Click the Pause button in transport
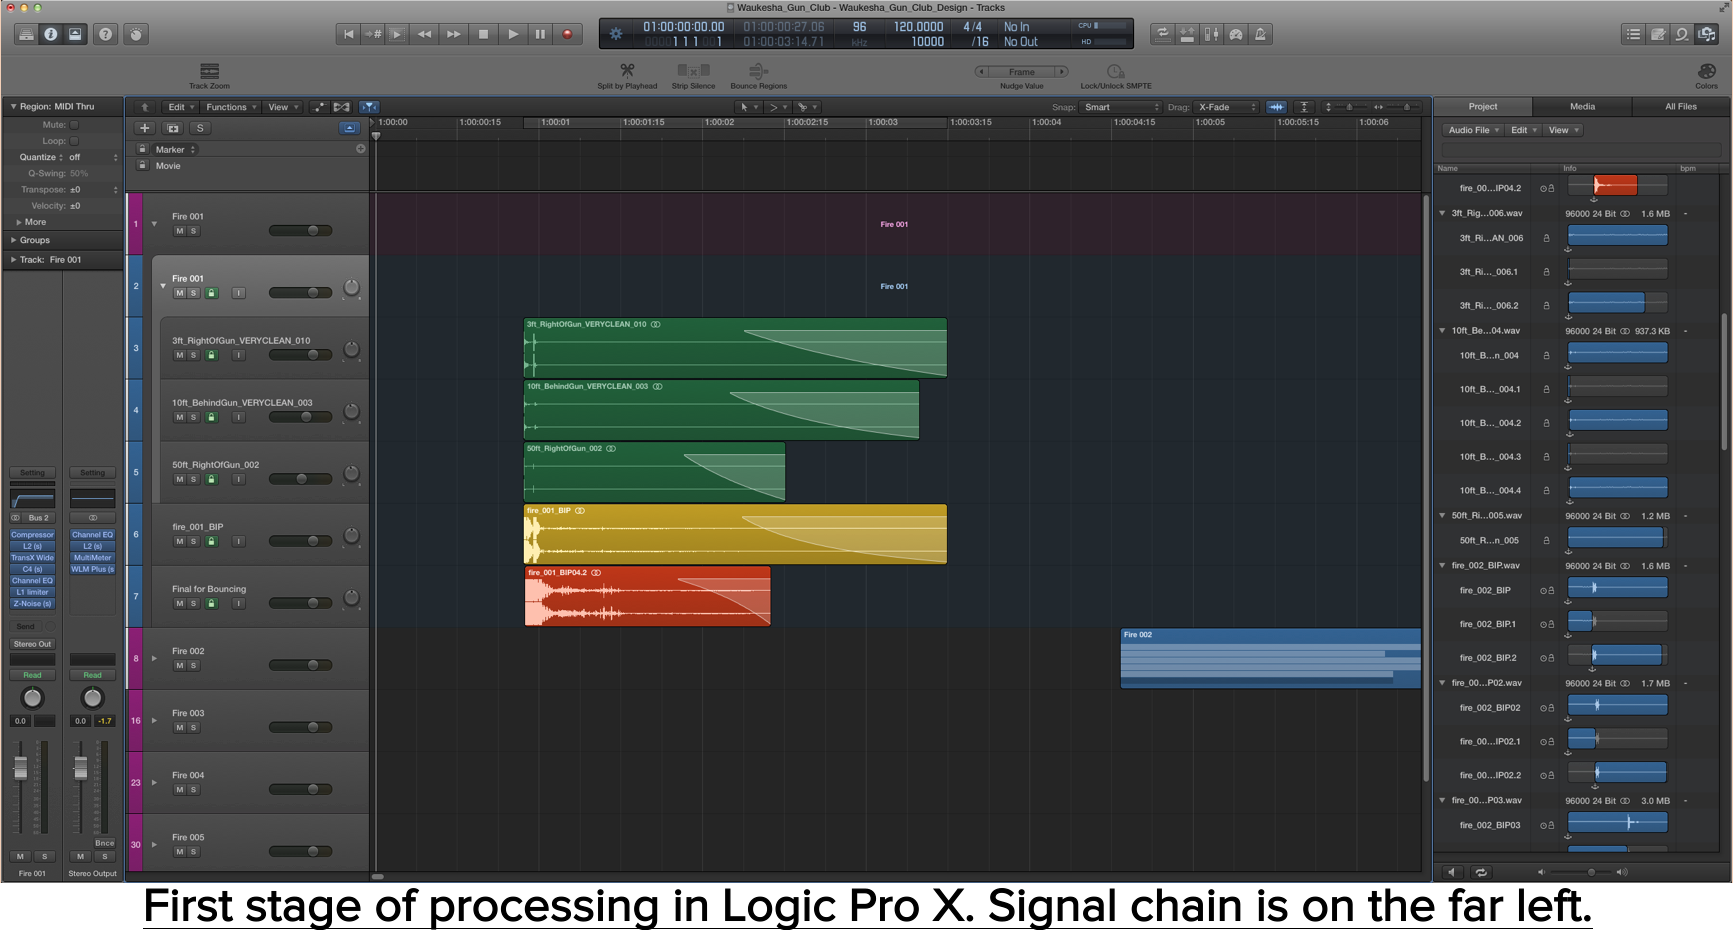 [x=540, y=34]
